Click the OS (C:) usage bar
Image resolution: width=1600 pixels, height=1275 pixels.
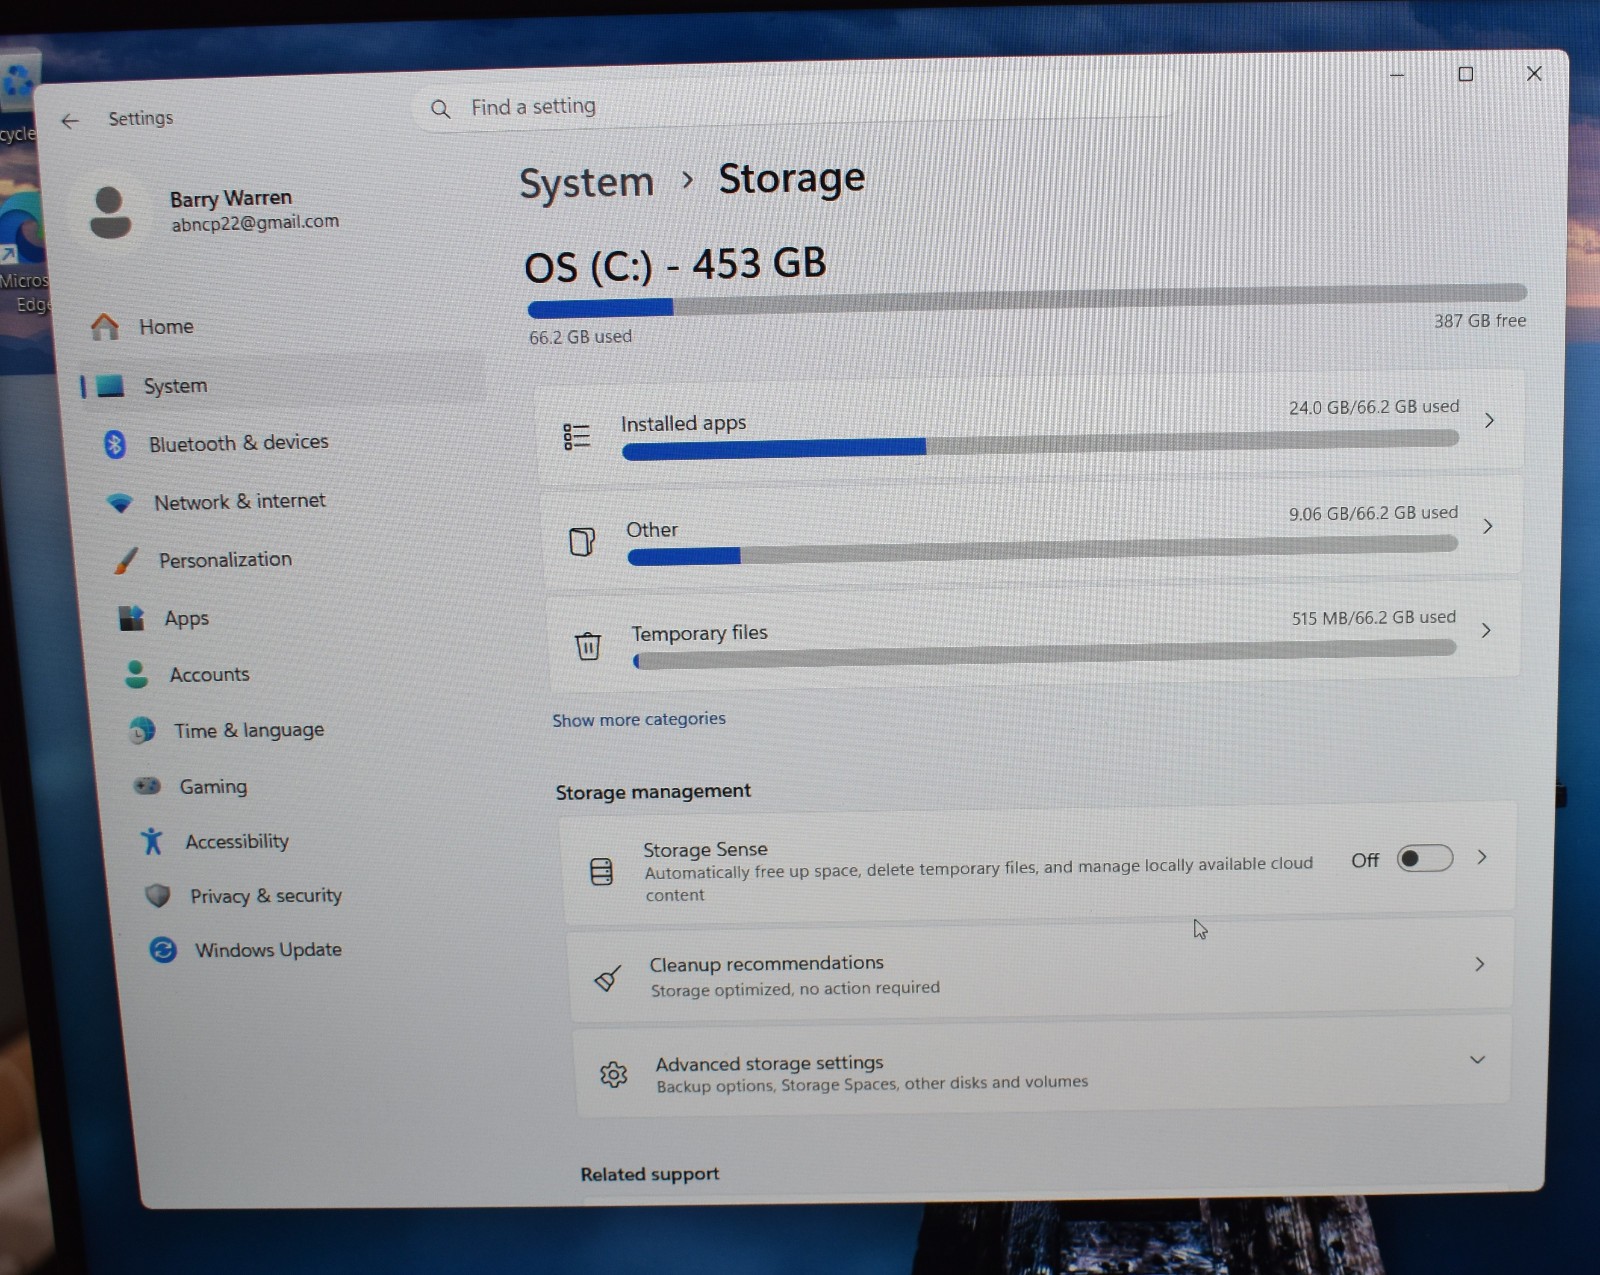[x=1027, y=300]
